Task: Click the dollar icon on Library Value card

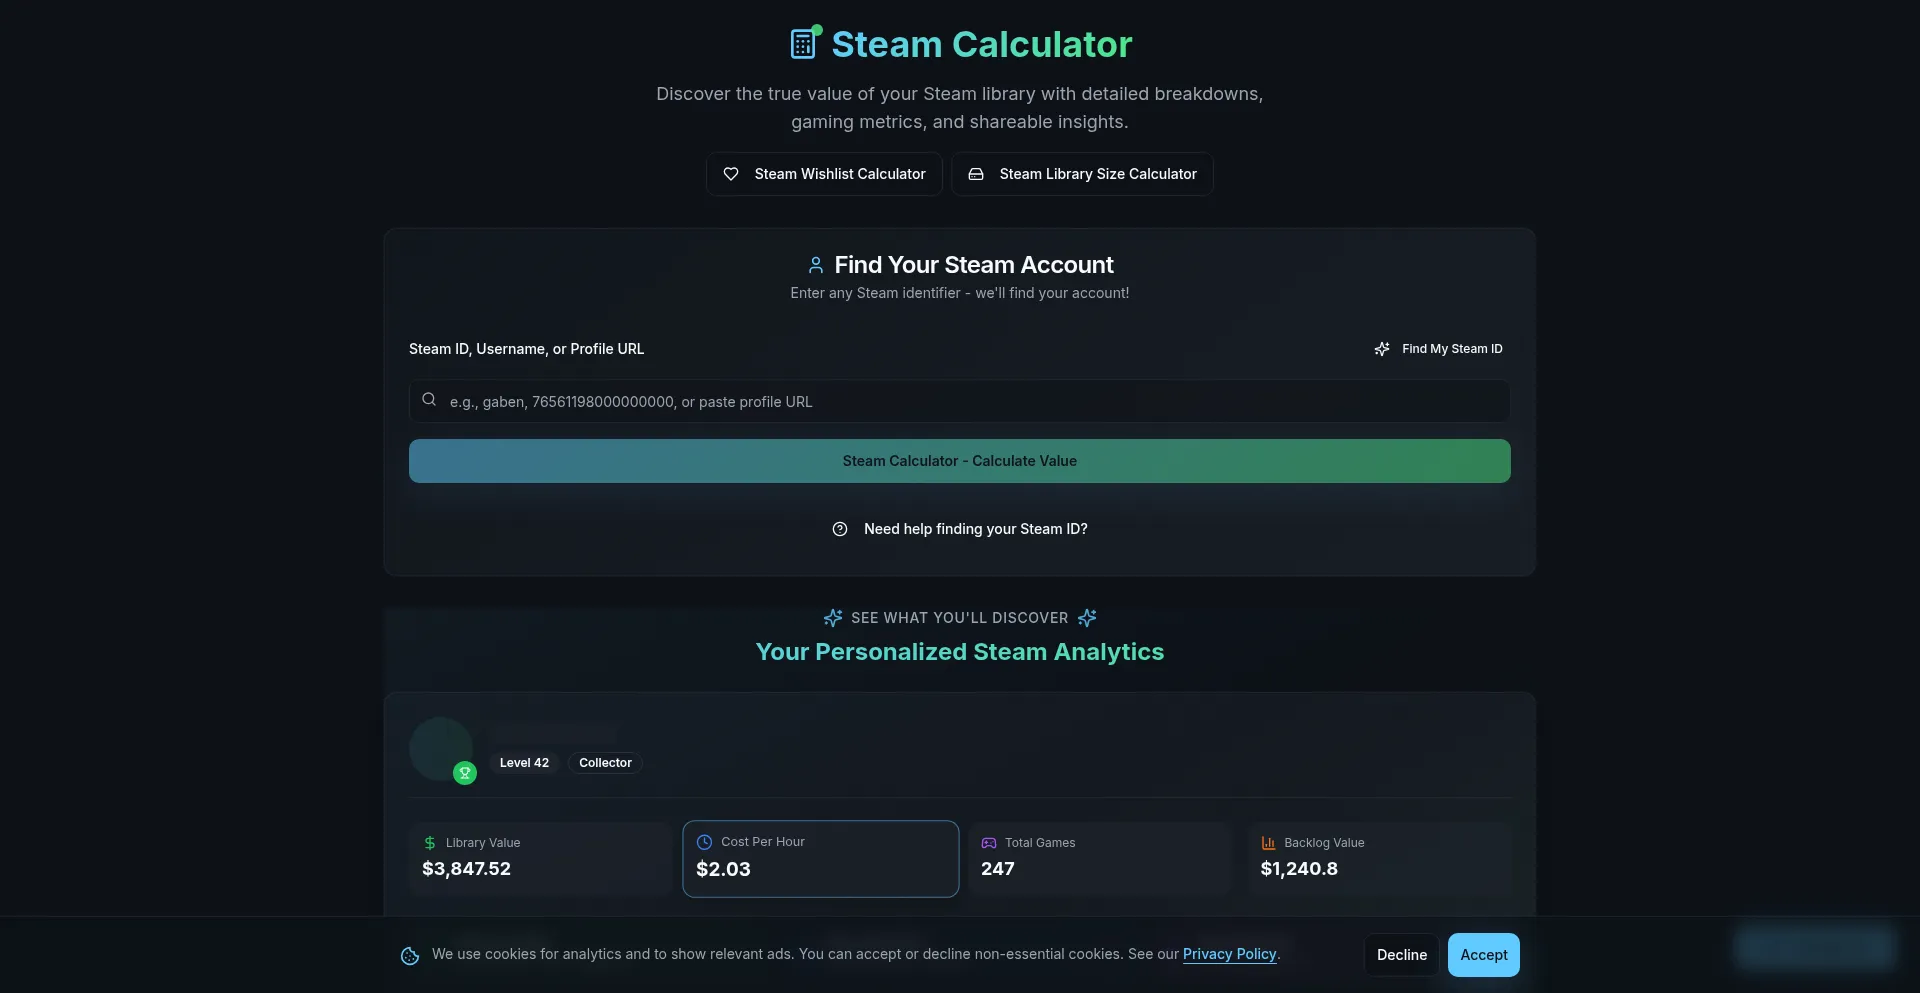Action: 430,843
